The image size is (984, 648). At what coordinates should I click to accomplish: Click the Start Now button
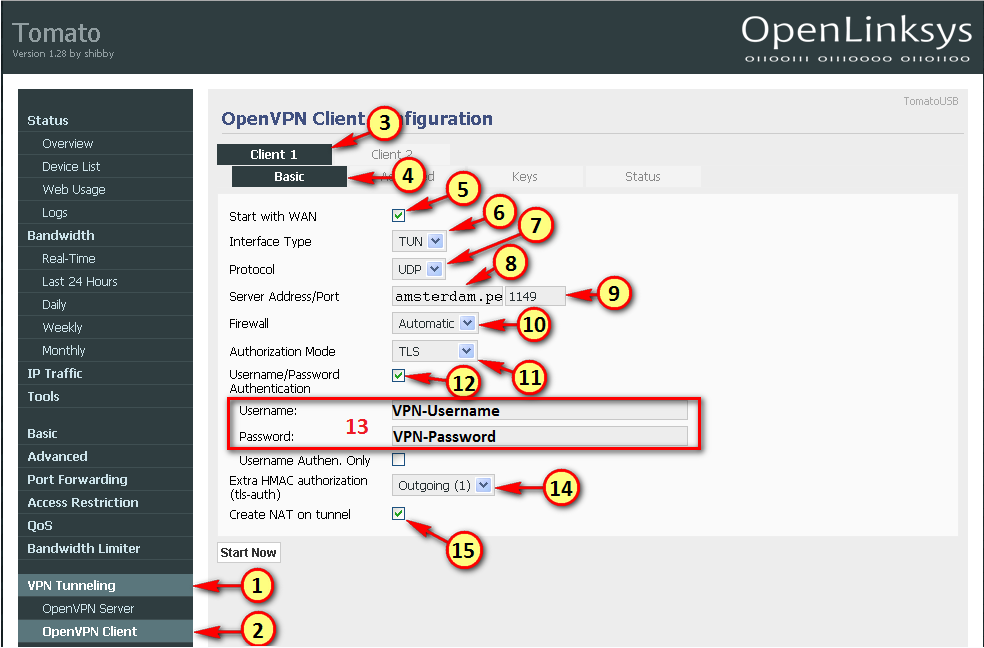click(249, 553)
